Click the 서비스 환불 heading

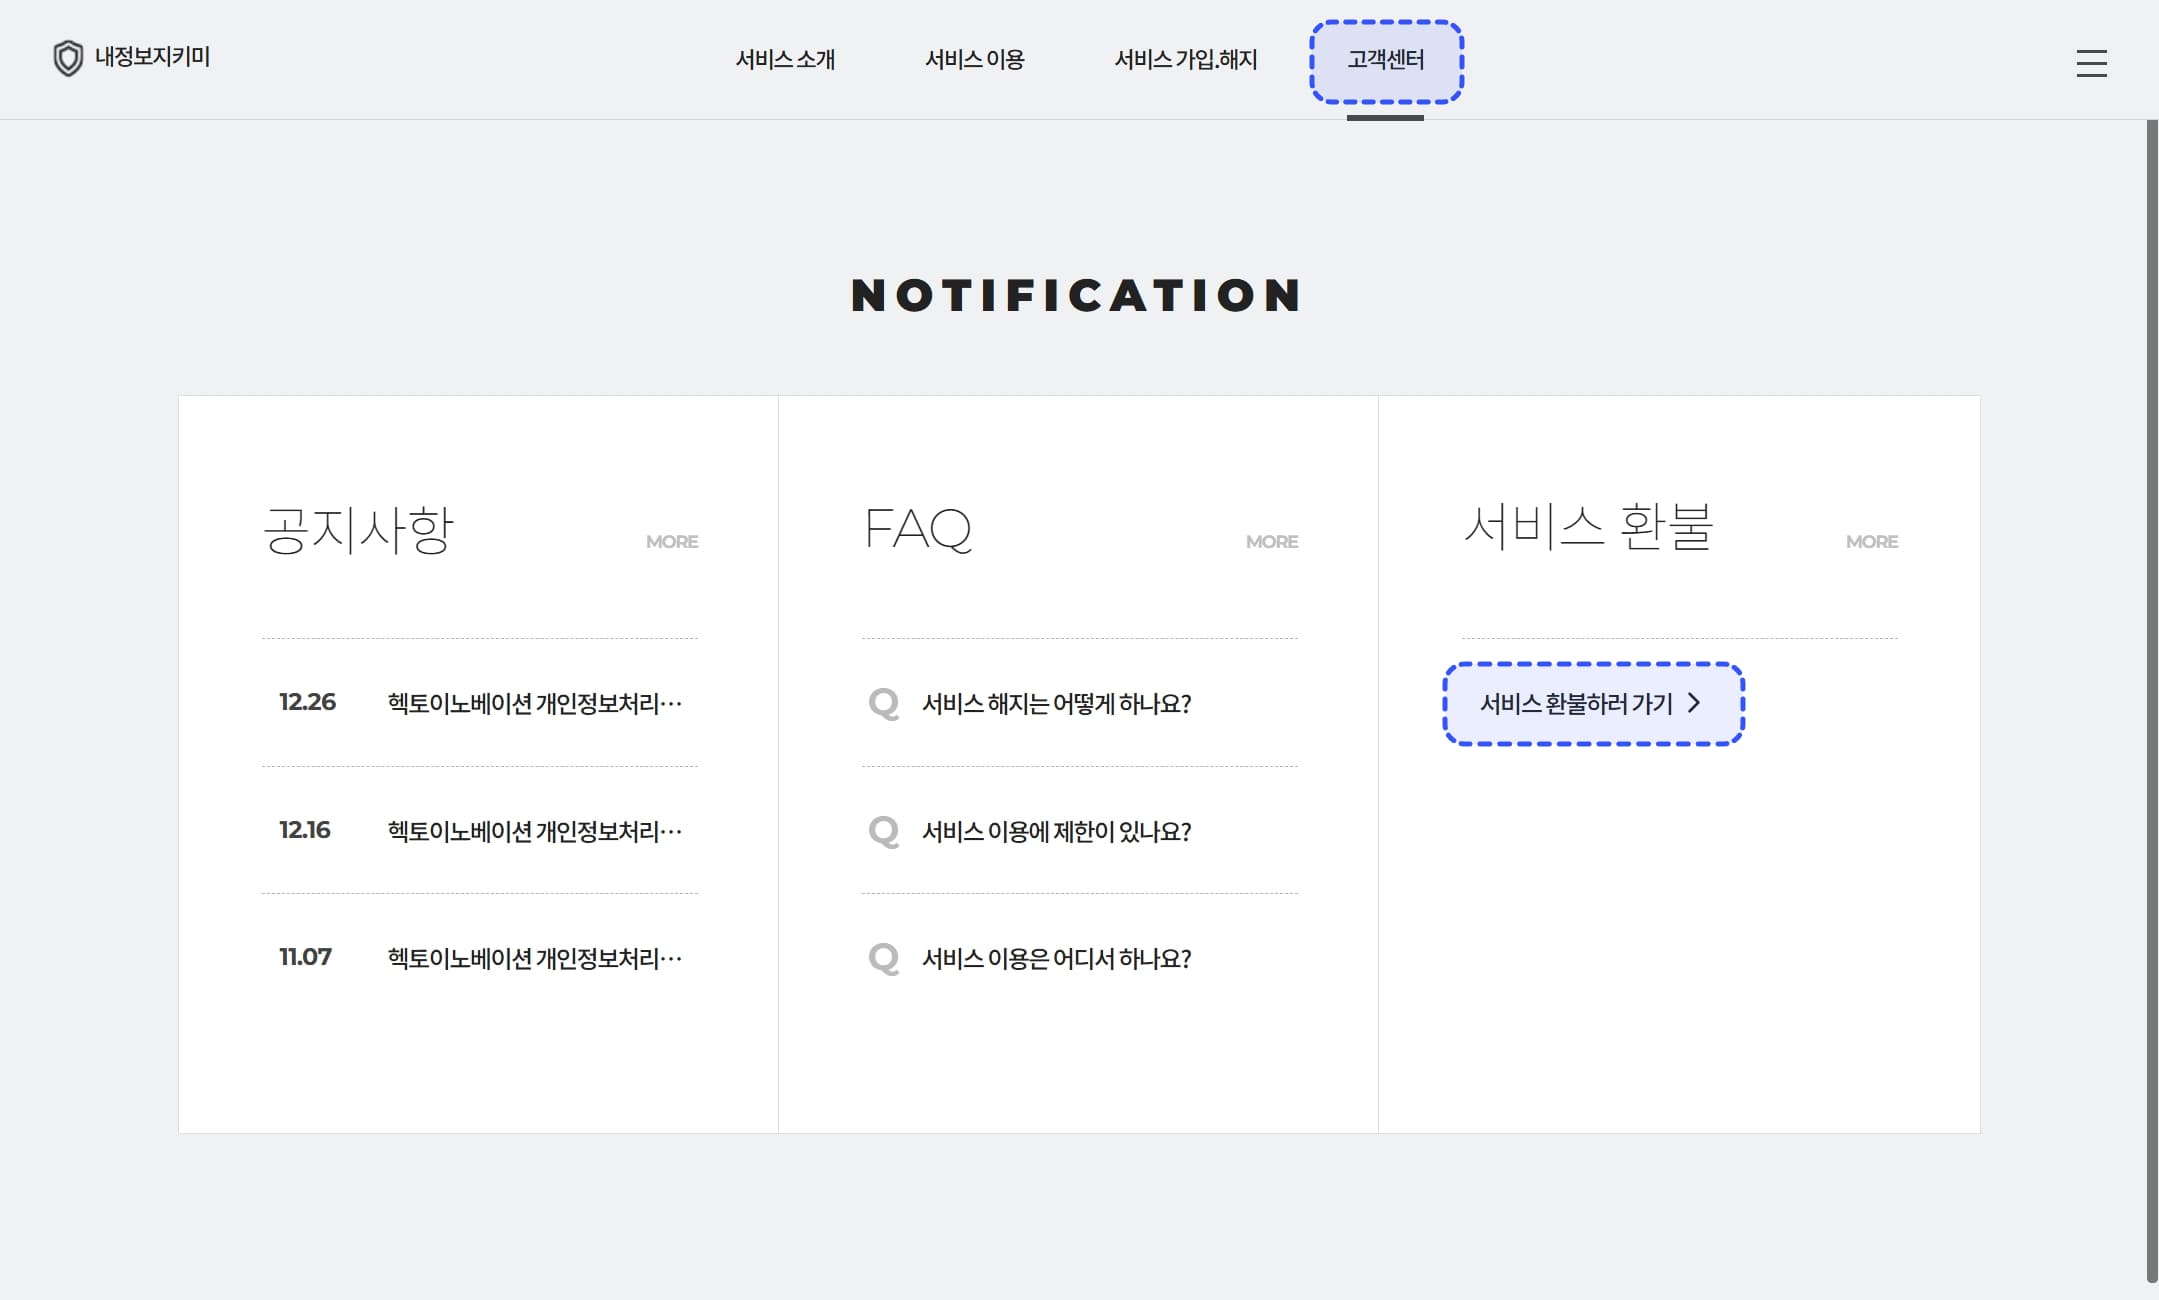[1588, 526]
